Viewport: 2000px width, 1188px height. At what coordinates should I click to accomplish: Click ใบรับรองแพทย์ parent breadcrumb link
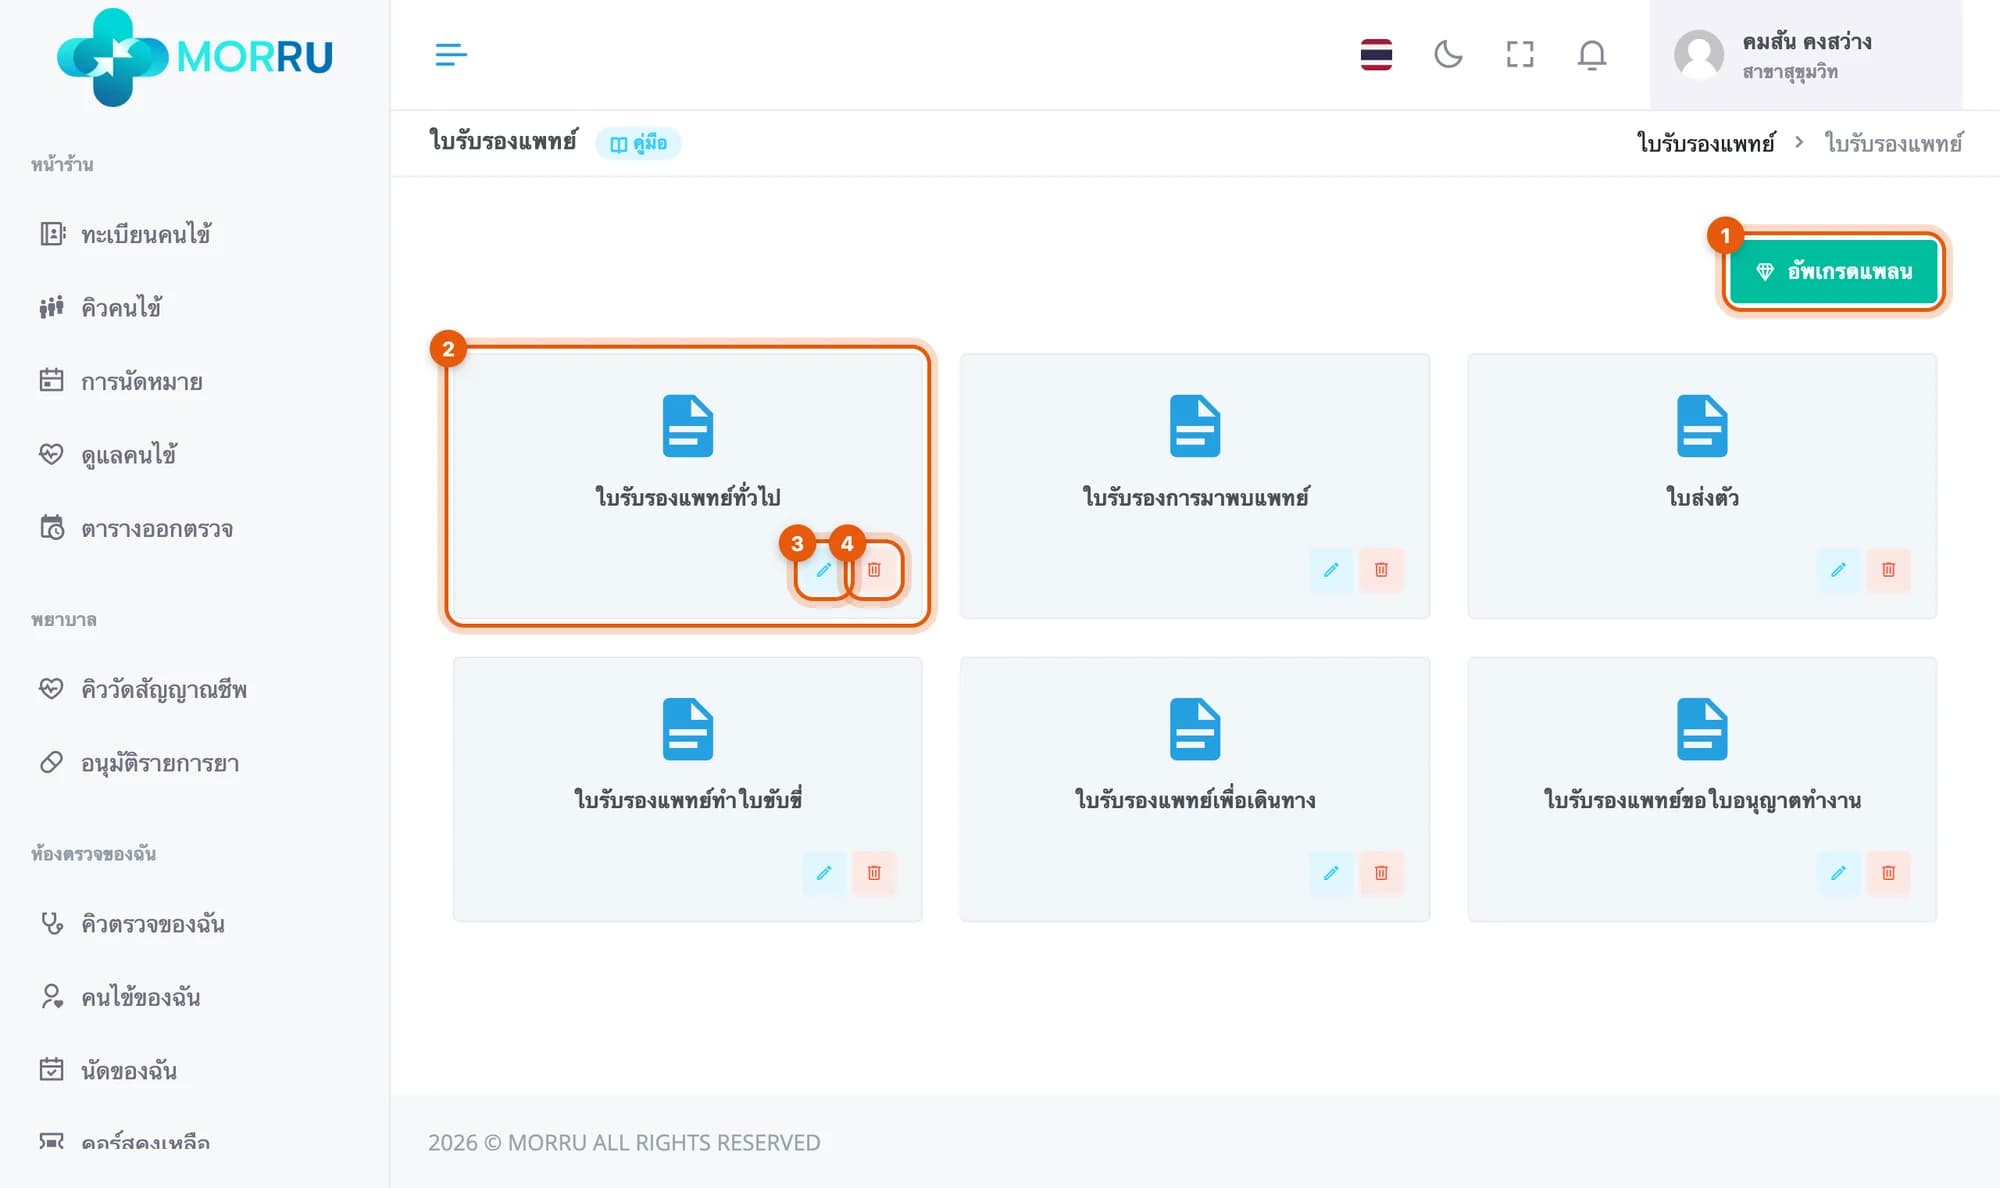point(1705,143)
